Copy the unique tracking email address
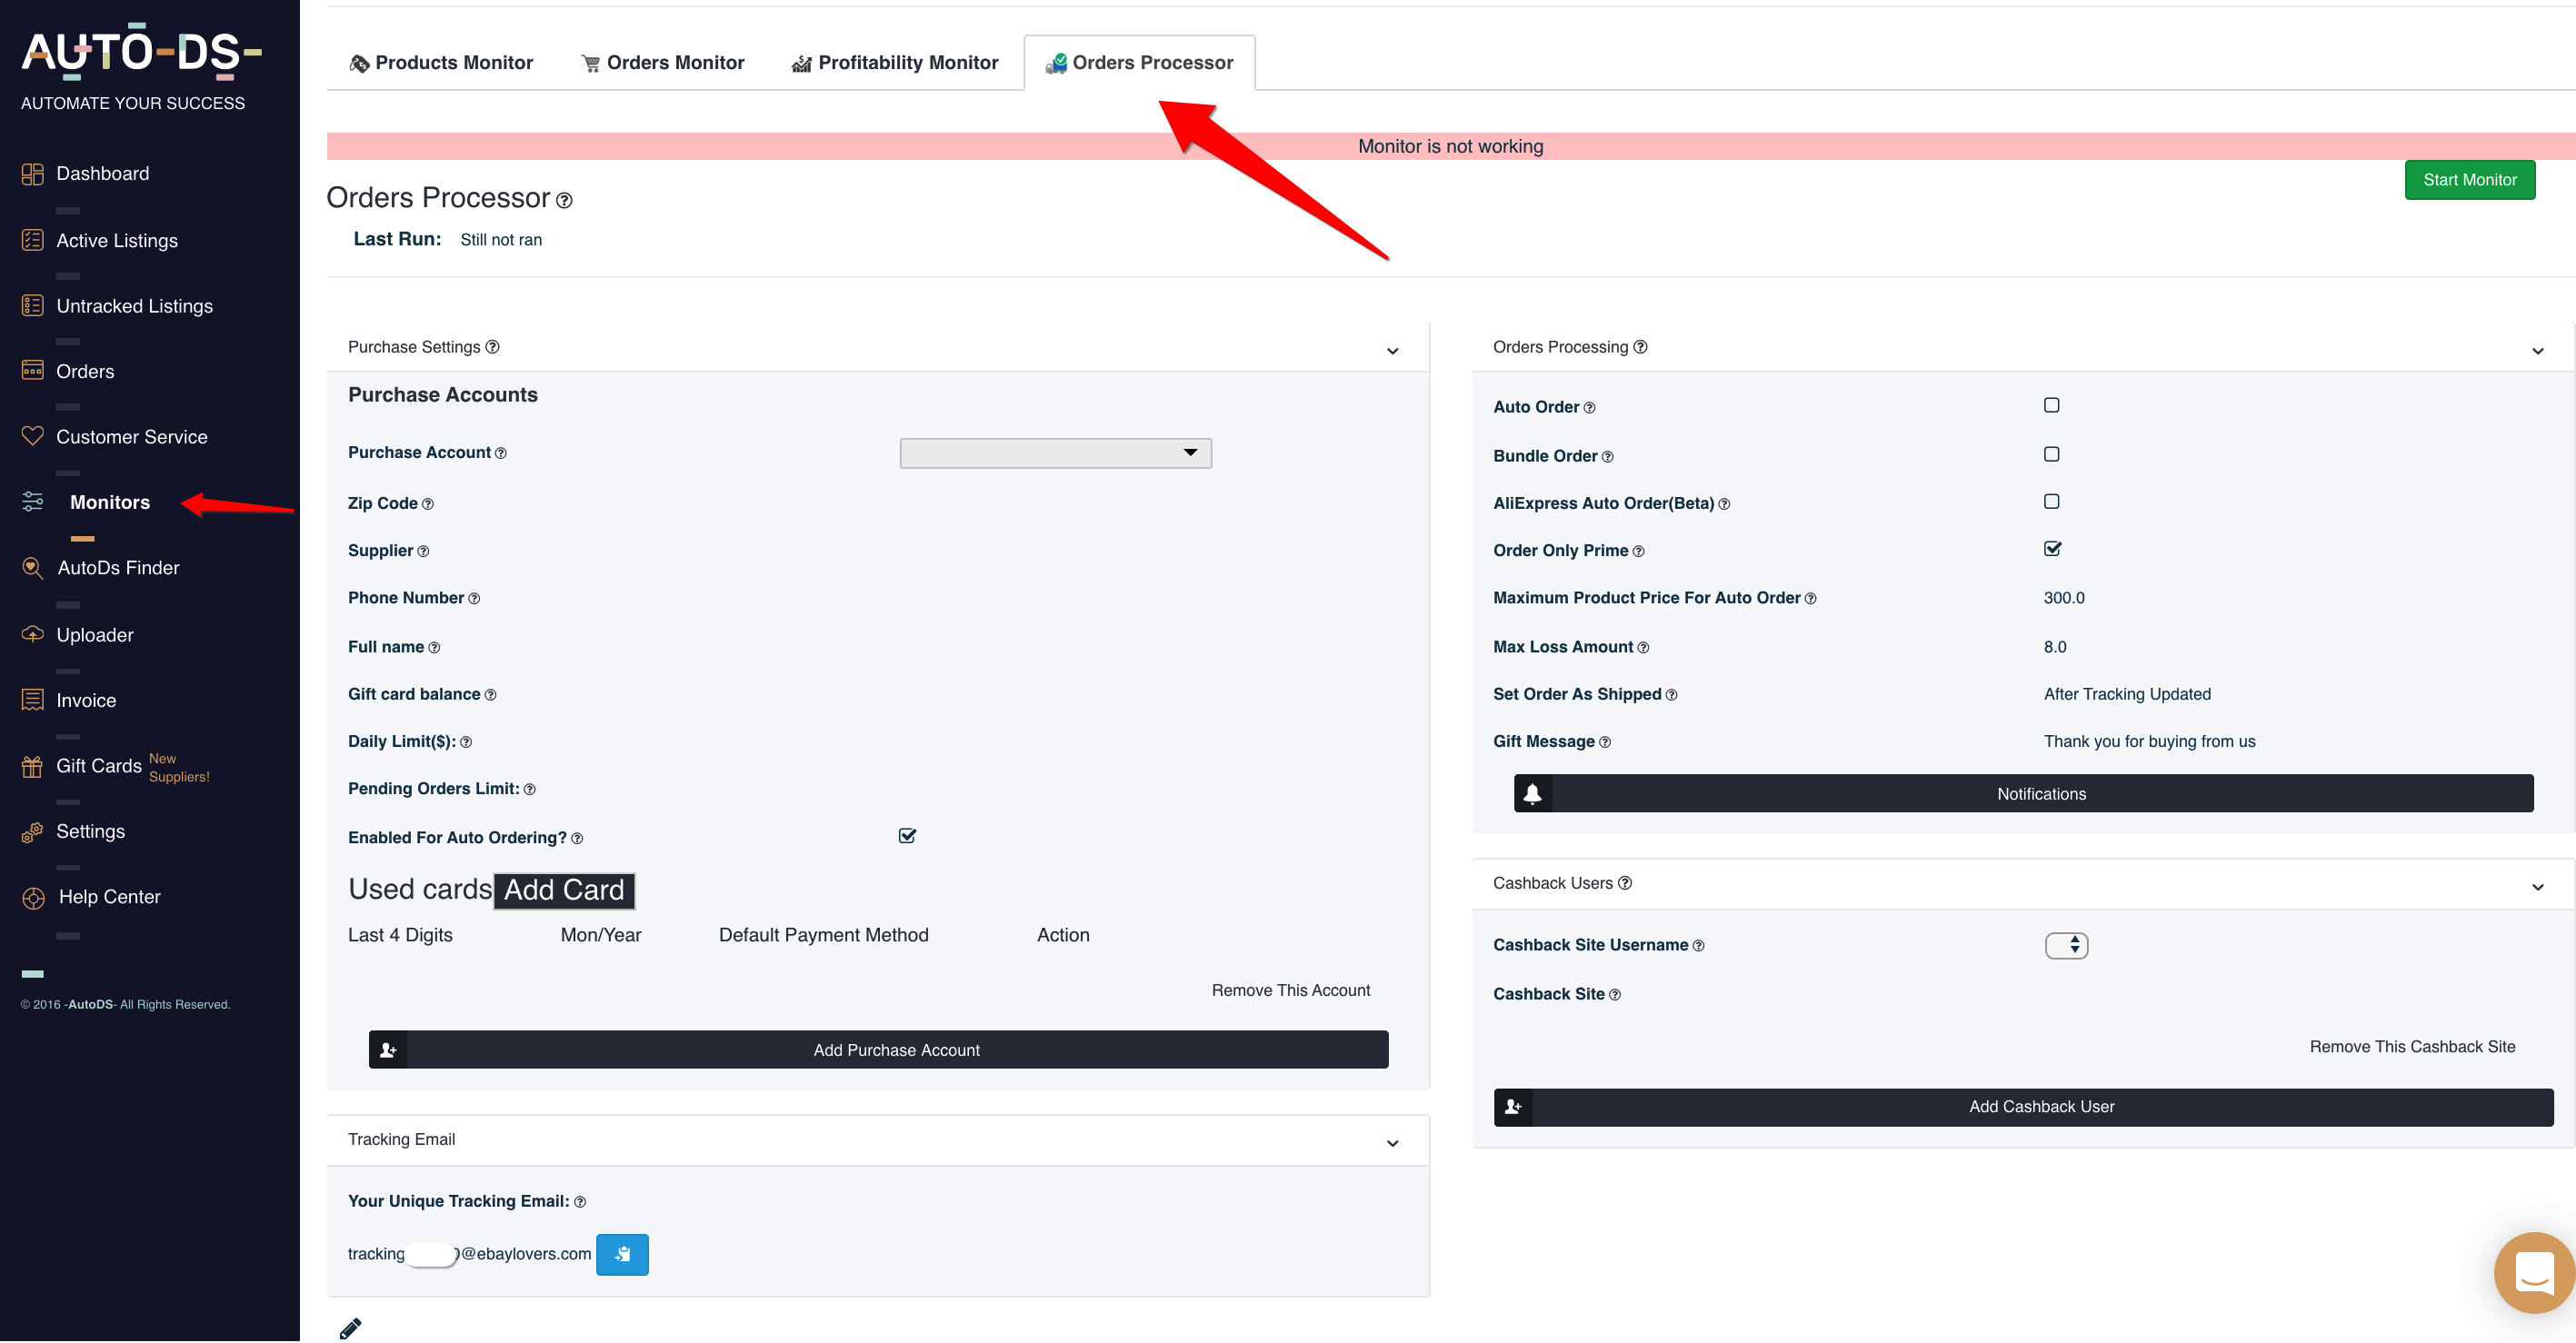 [x=622, y=1254]
